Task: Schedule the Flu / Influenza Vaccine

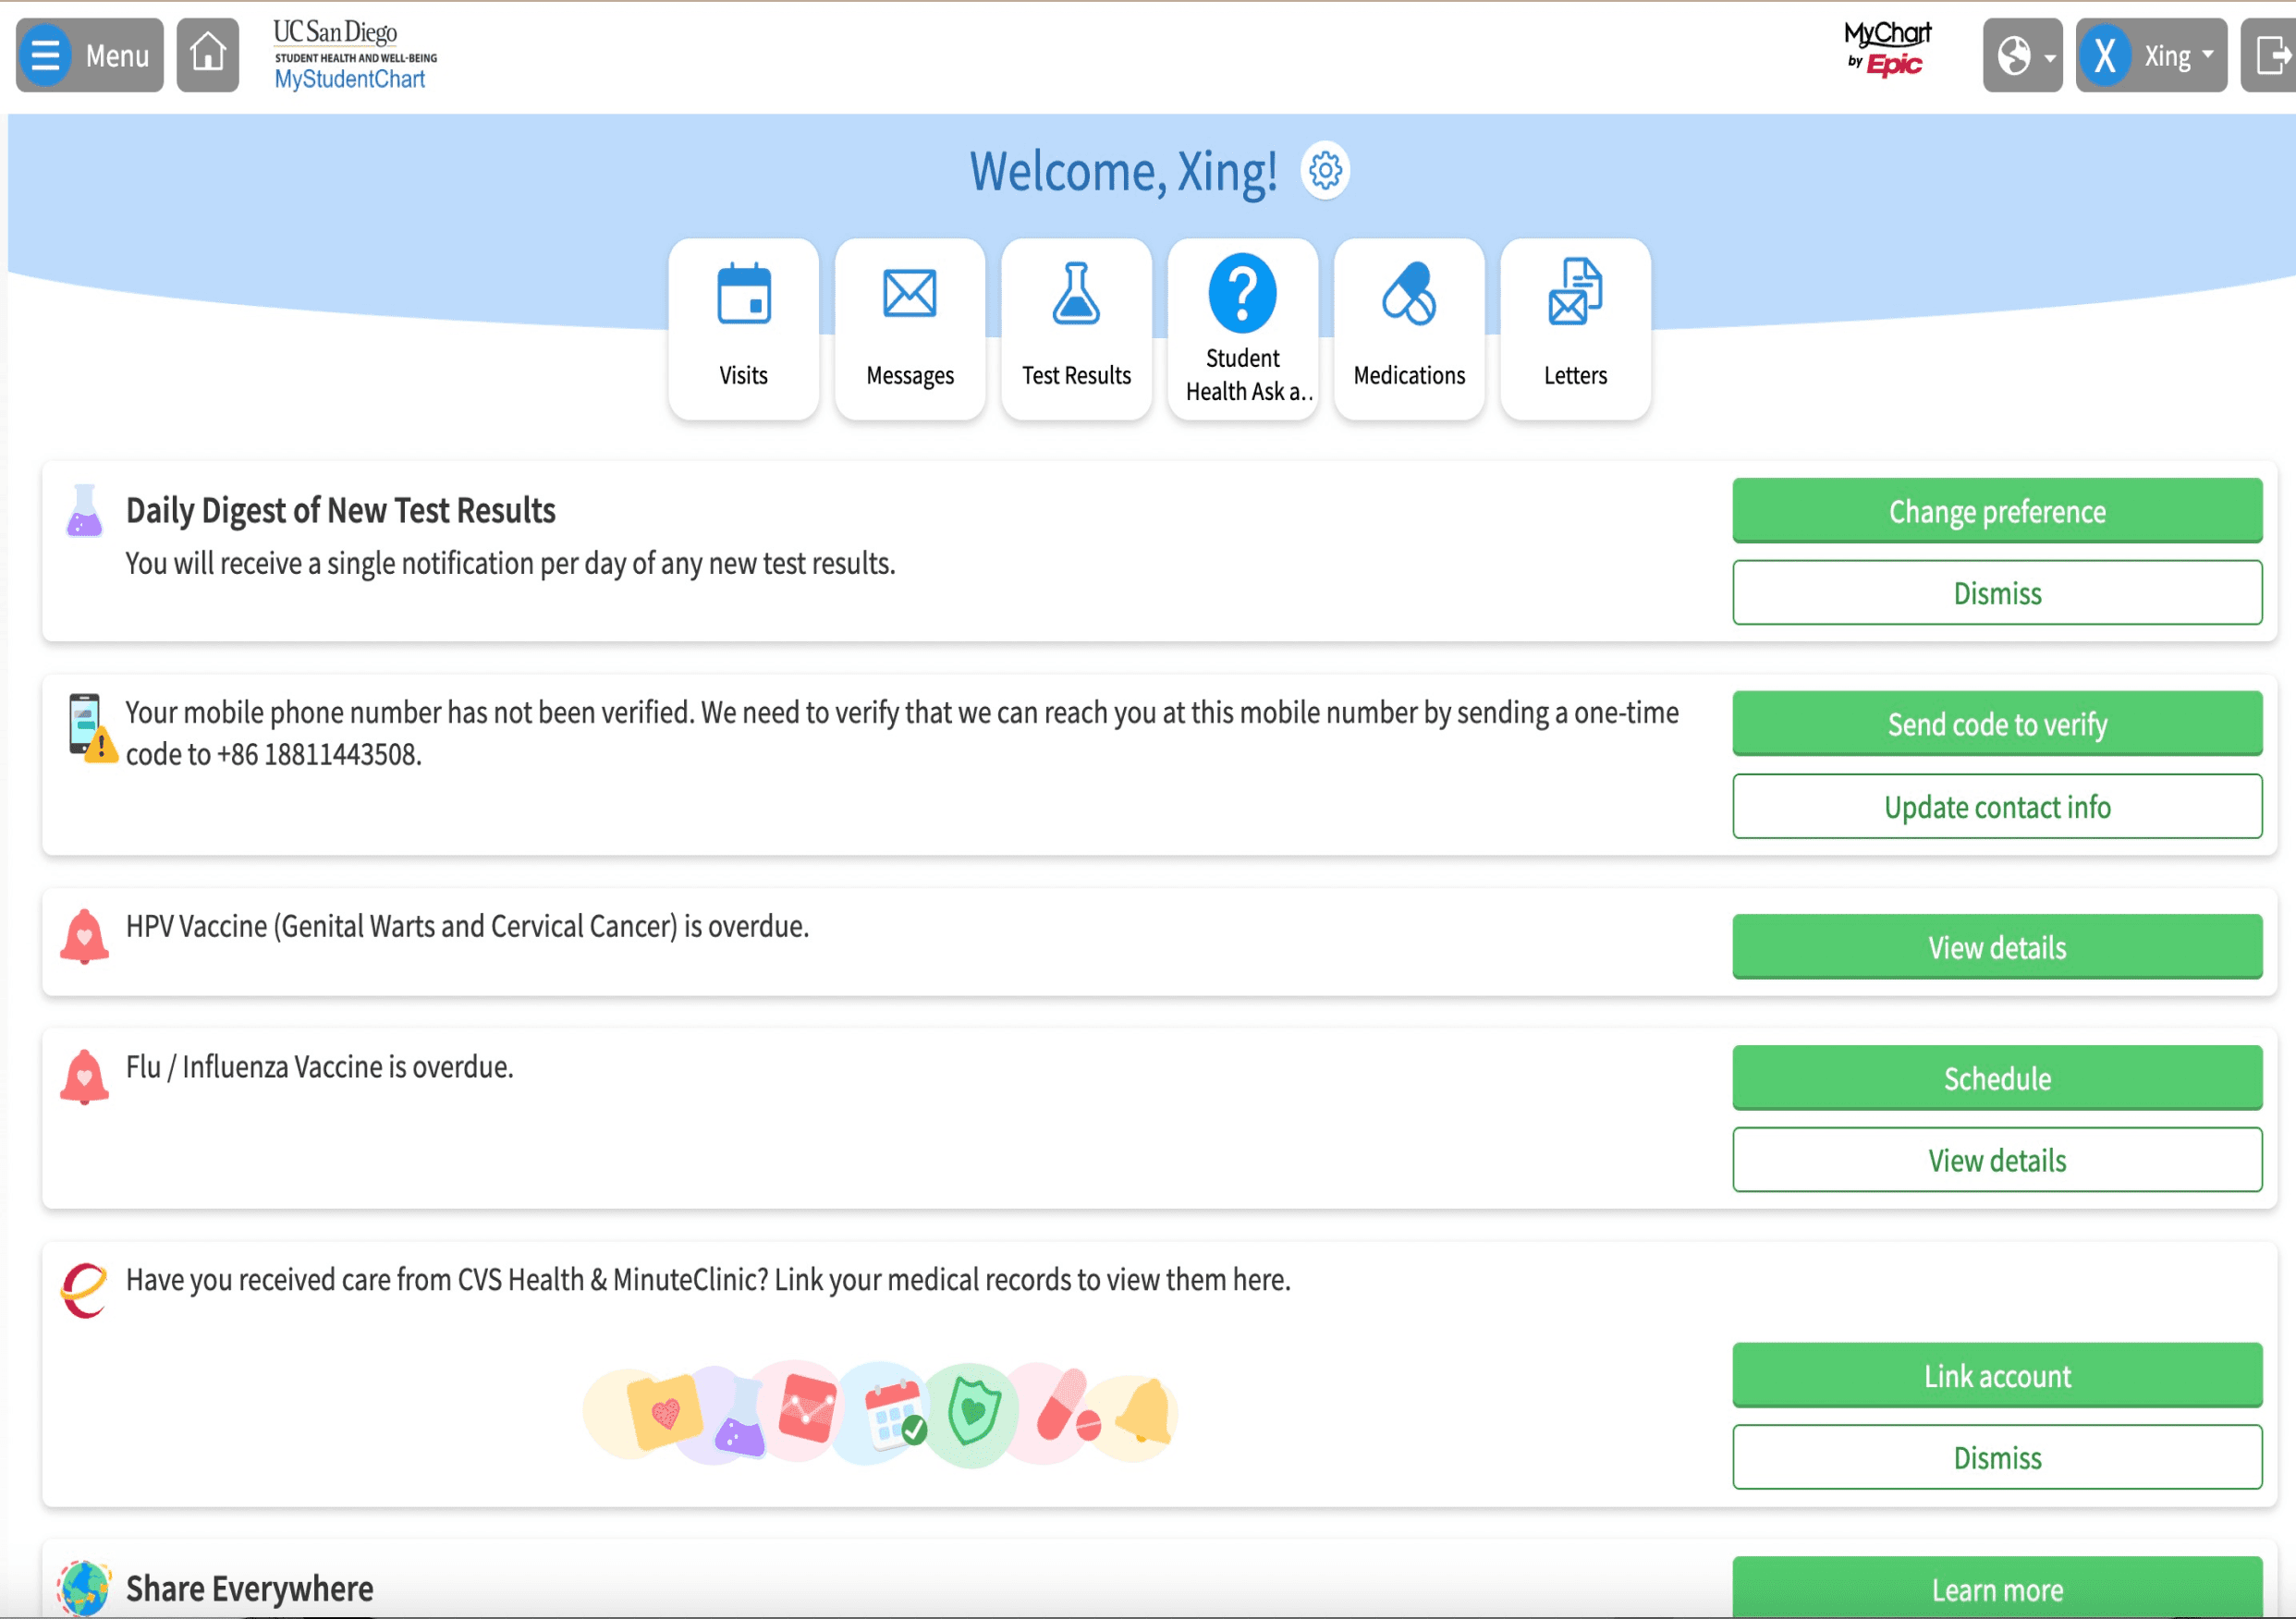Action: point(1996,1077)
